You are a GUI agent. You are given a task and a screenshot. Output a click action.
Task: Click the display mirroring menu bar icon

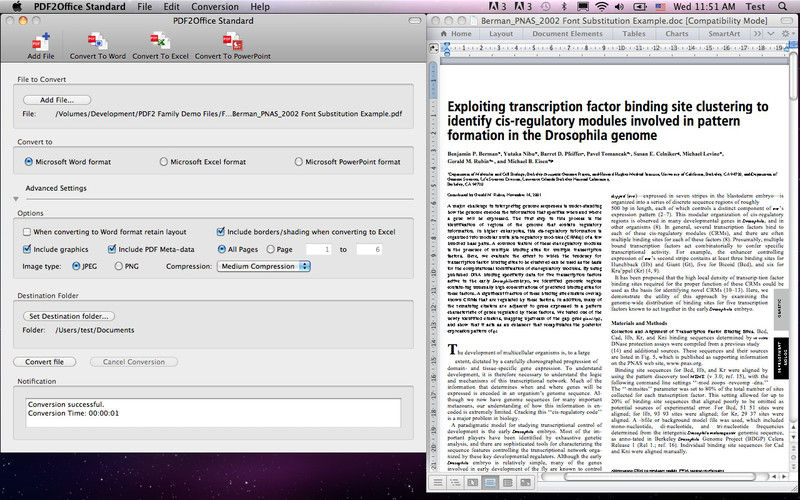tap(583, 7)
